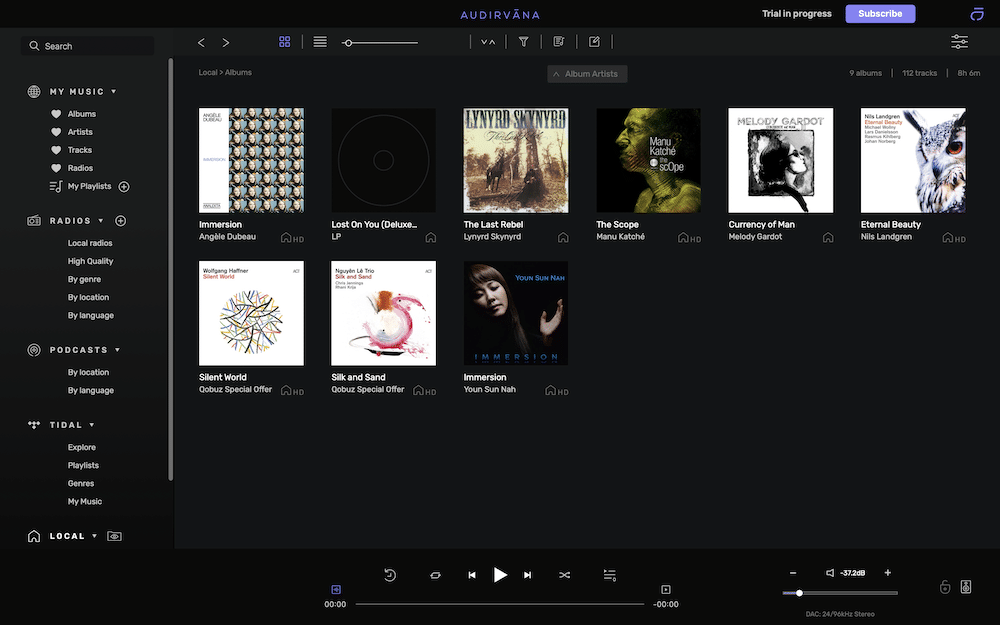Increase volume with plus button
The height and width of the screenshot is (625, 1000).
888,573
